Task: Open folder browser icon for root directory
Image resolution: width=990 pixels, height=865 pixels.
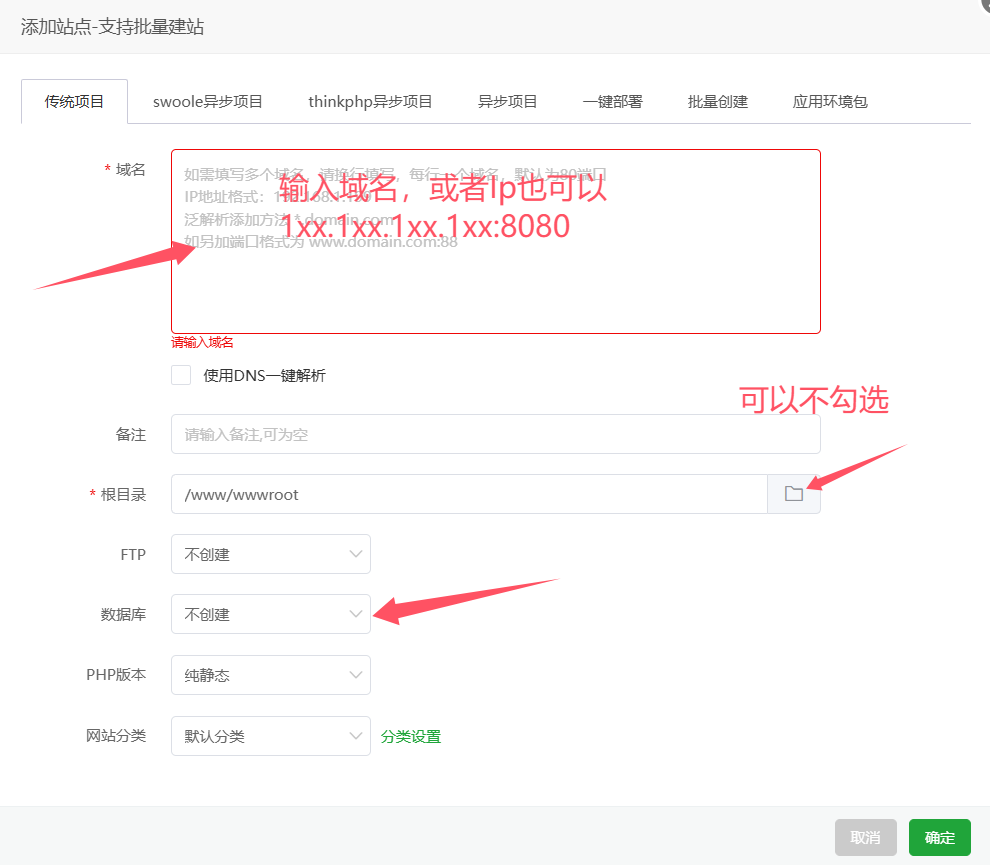Action: coord(794,494)
